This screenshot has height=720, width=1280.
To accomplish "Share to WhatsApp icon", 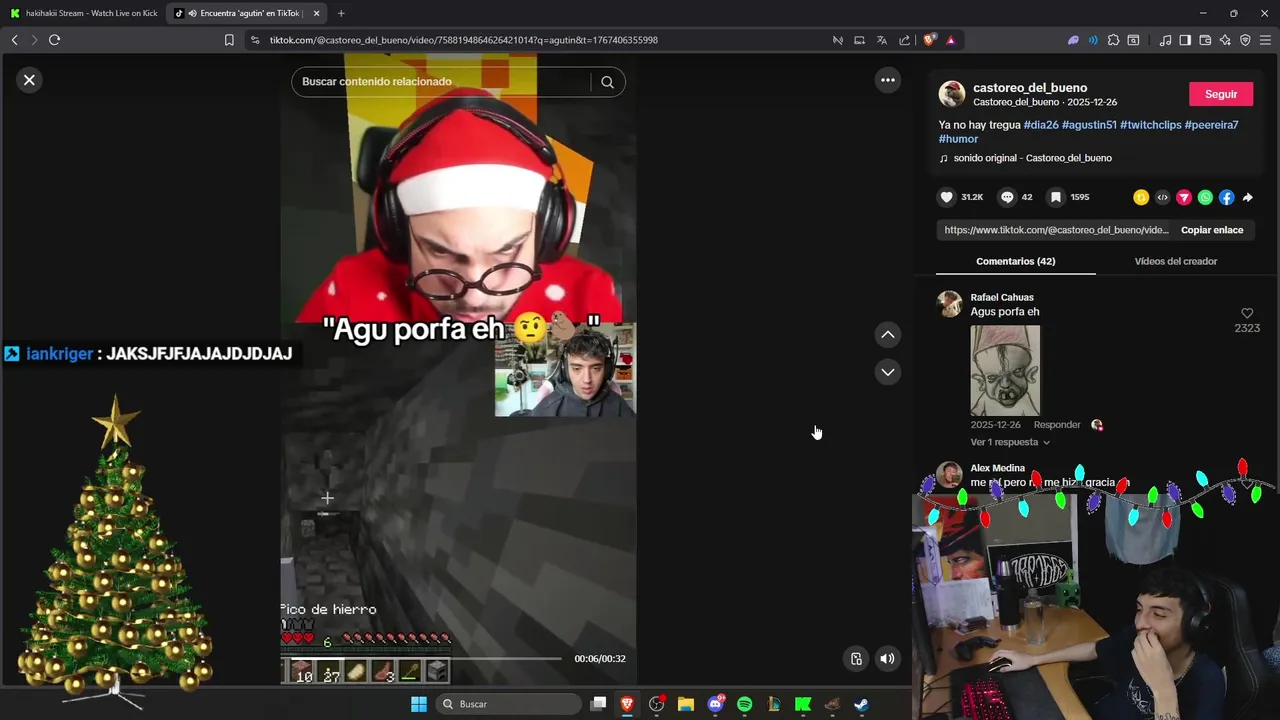I will (x=1205, y=197).
